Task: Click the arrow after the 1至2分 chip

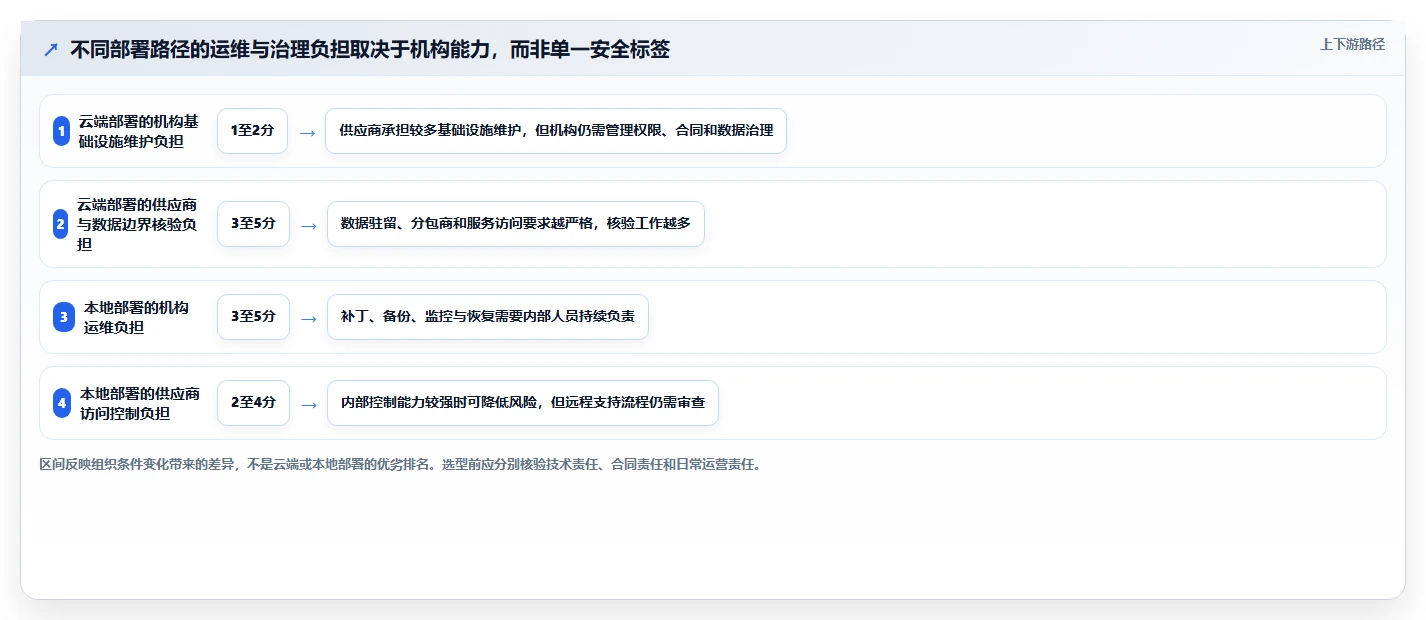Action: [x=307, y=132]
